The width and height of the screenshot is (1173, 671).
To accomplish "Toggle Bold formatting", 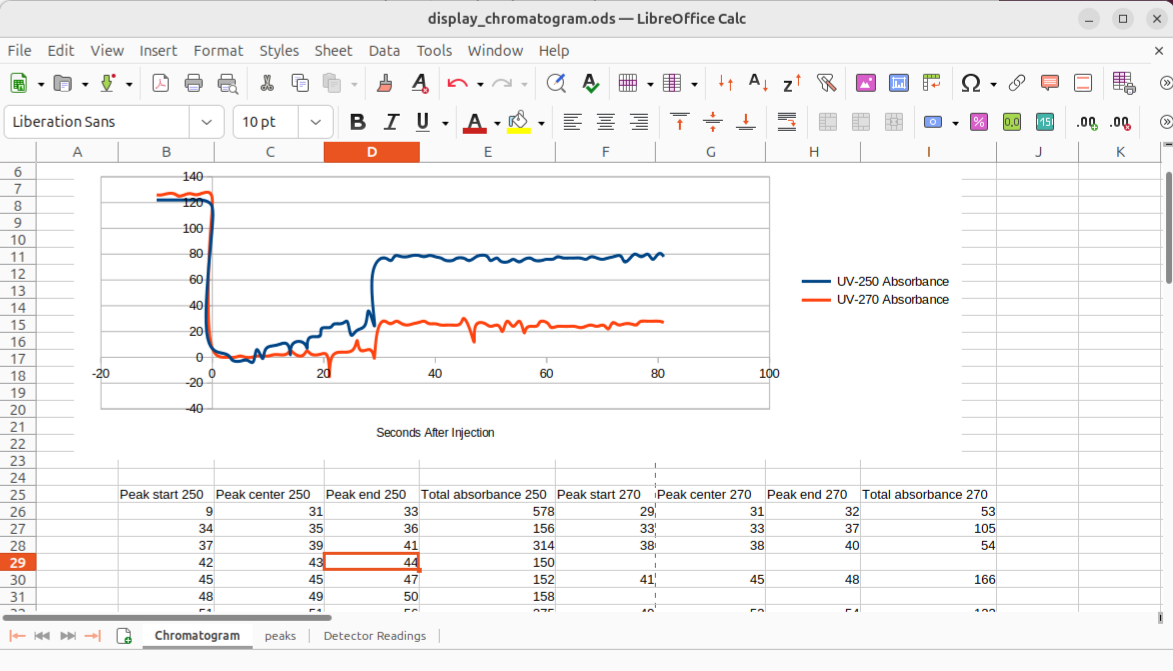I will pos(357,122).
